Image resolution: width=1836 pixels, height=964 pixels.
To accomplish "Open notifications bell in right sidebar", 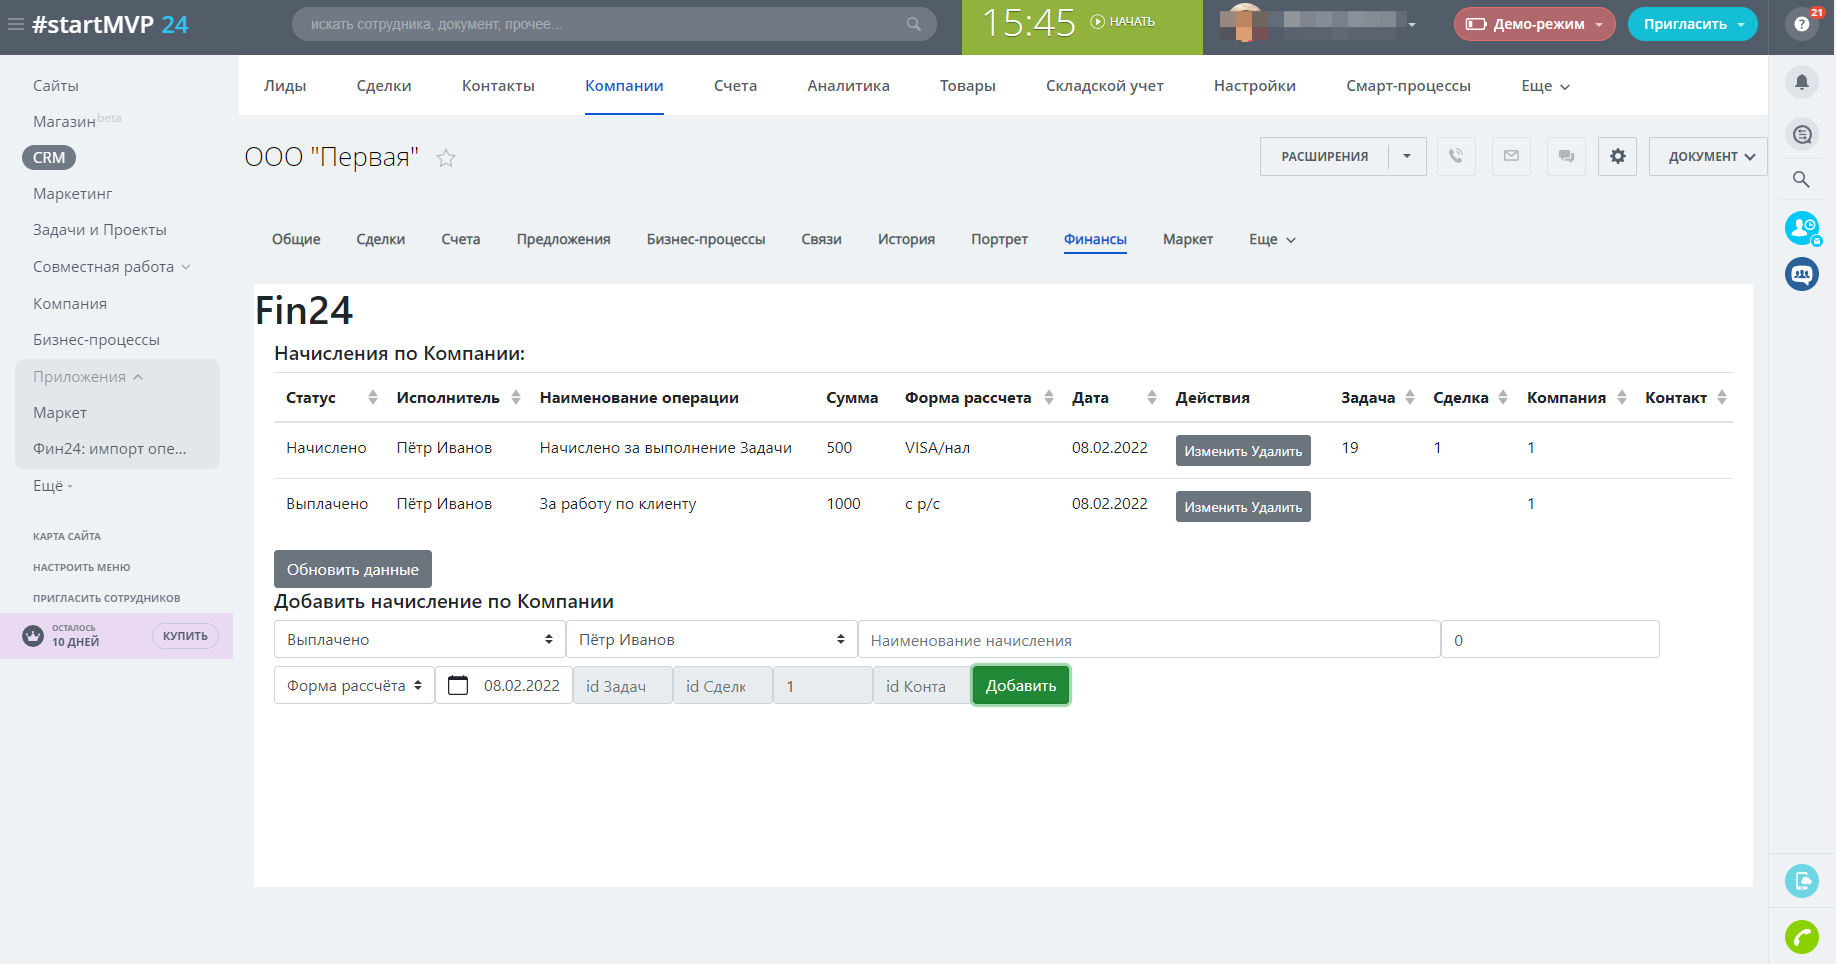I will click(1801, 82).
